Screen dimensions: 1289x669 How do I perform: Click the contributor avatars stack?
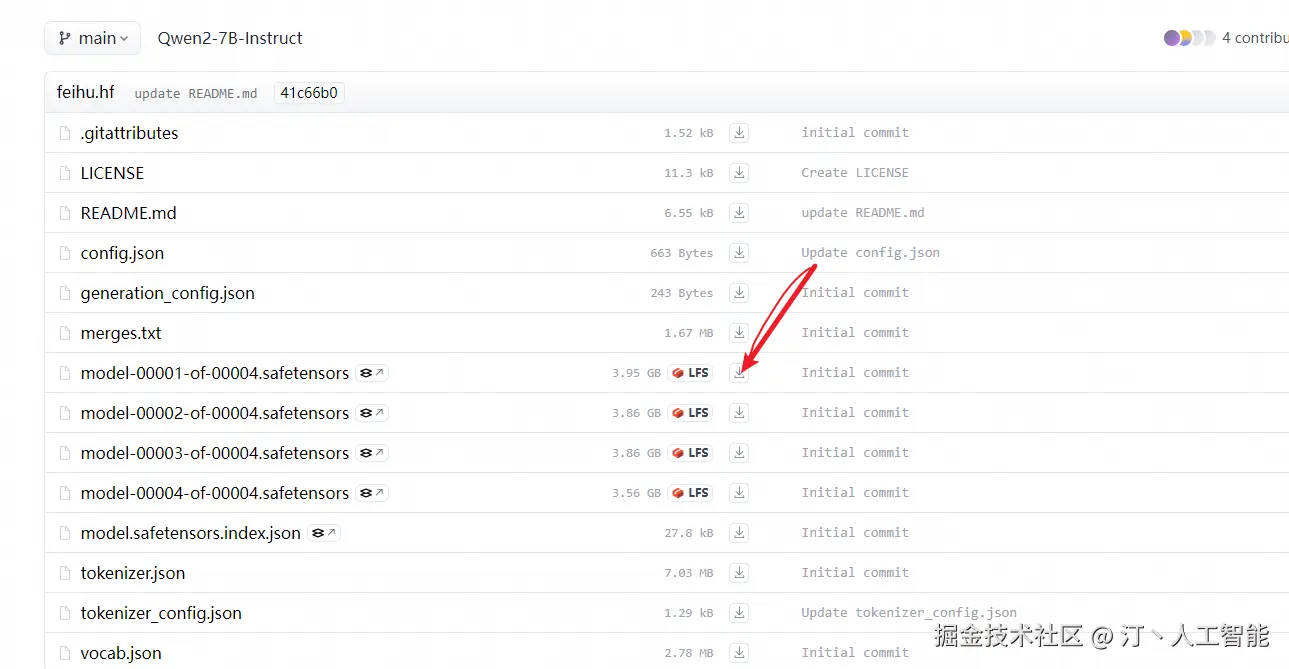[1190, 38]
